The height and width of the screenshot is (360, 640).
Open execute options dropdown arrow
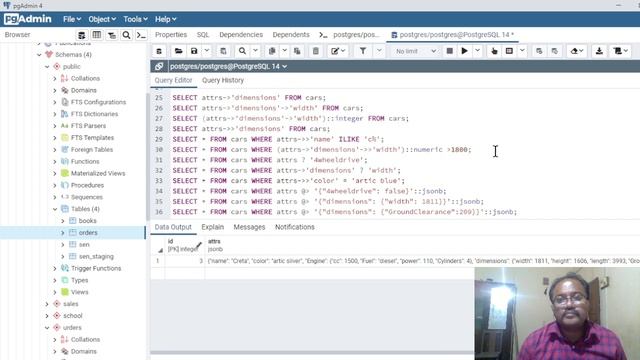click(x=477, y=51)
